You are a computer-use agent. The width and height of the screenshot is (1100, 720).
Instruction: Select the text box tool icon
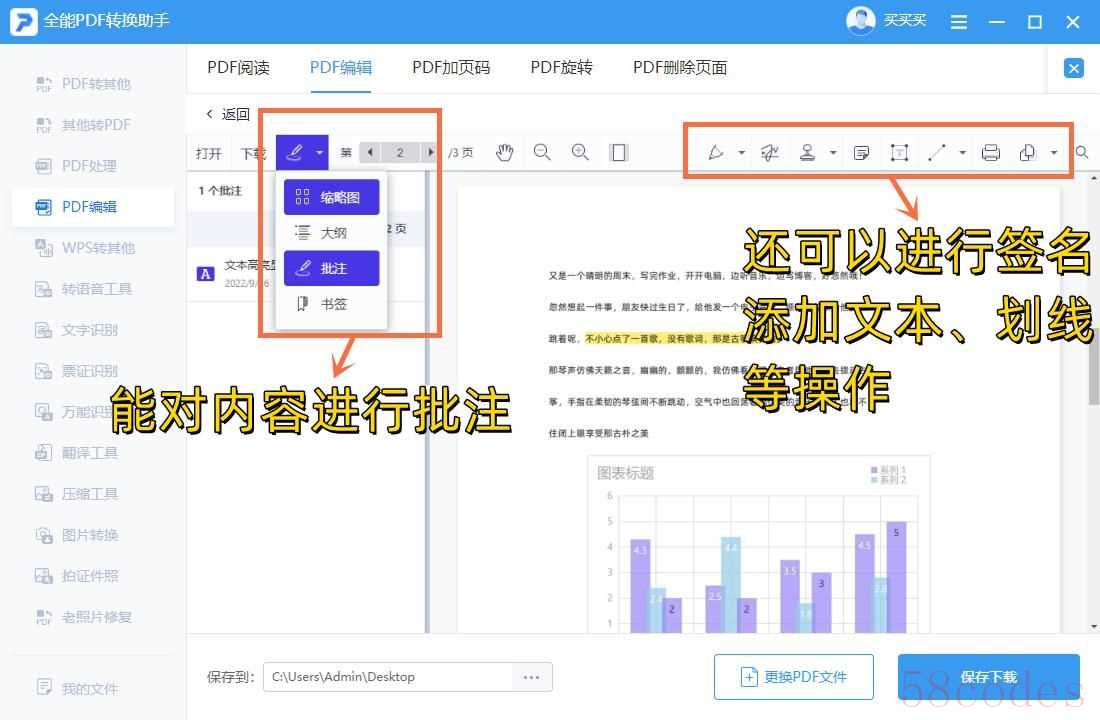899,153
